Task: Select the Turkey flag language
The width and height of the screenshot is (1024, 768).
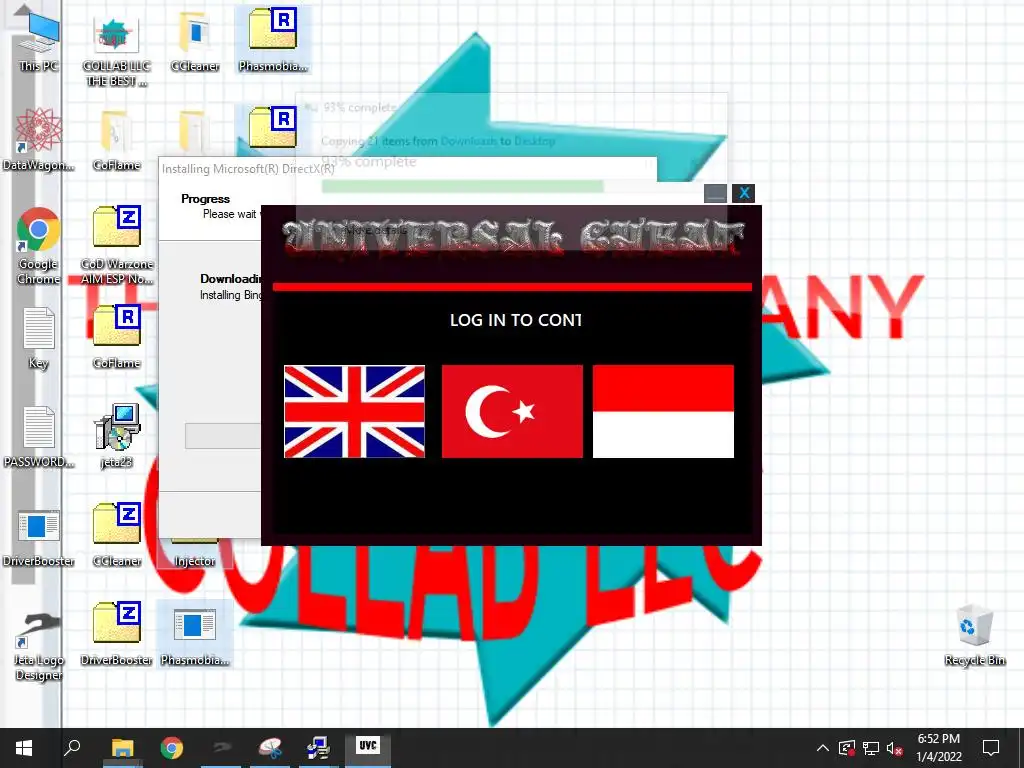Action: point(512,411)
